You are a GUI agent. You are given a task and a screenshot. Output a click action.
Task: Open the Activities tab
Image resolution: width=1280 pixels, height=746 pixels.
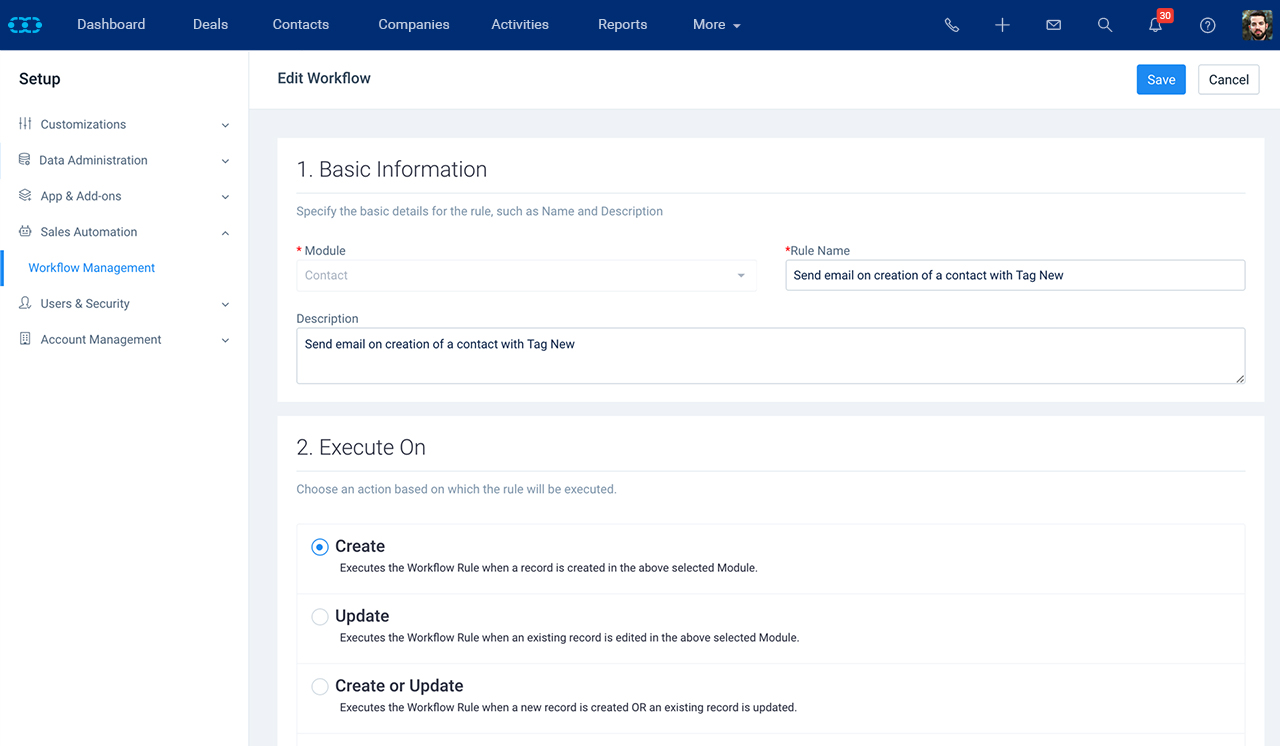point(520,25)
